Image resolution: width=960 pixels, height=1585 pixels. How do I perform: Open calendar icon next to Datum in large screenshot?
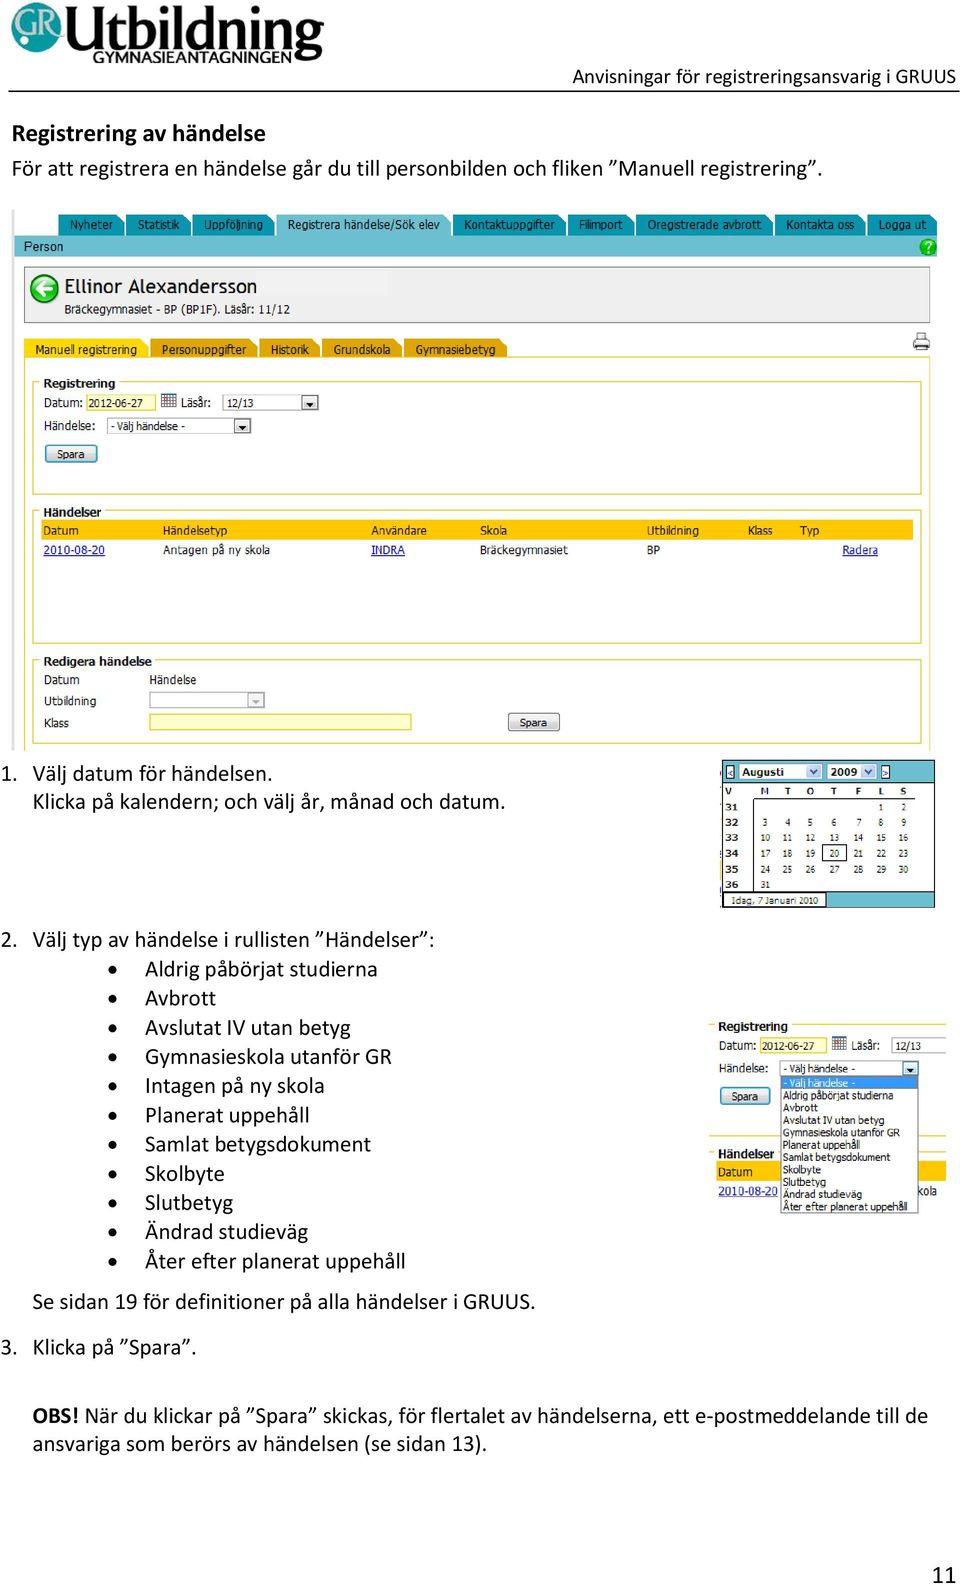(169, 401)
